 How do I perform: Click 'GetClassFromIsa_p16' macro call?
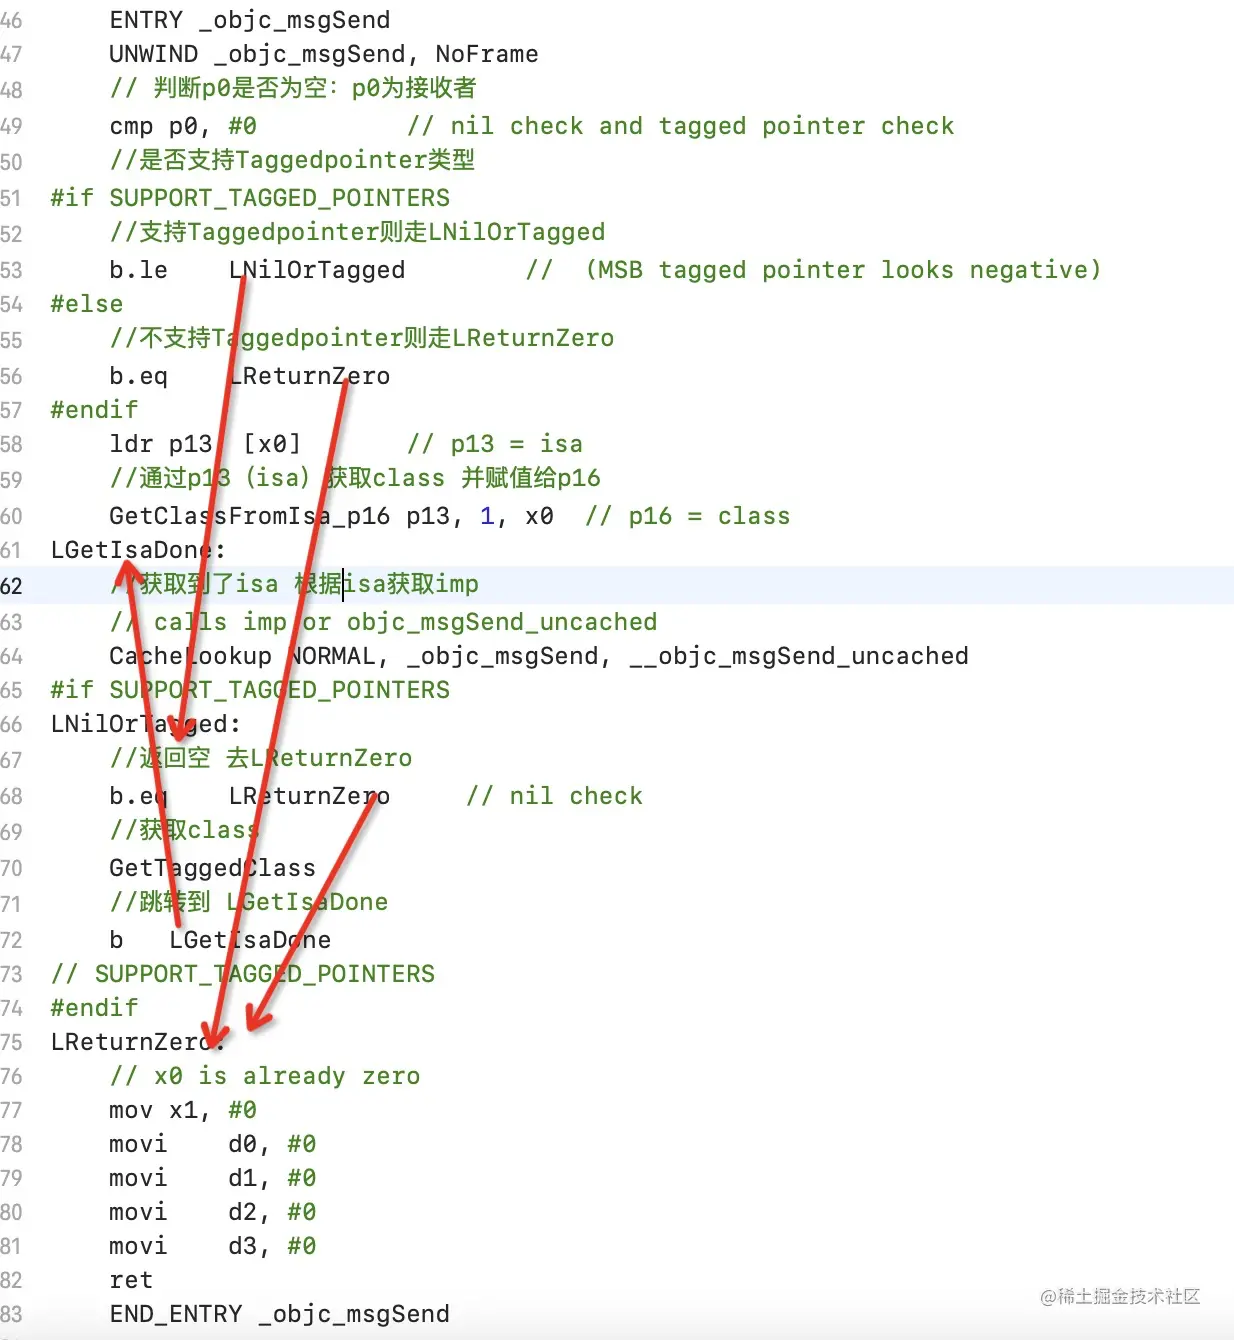point(250,516)
